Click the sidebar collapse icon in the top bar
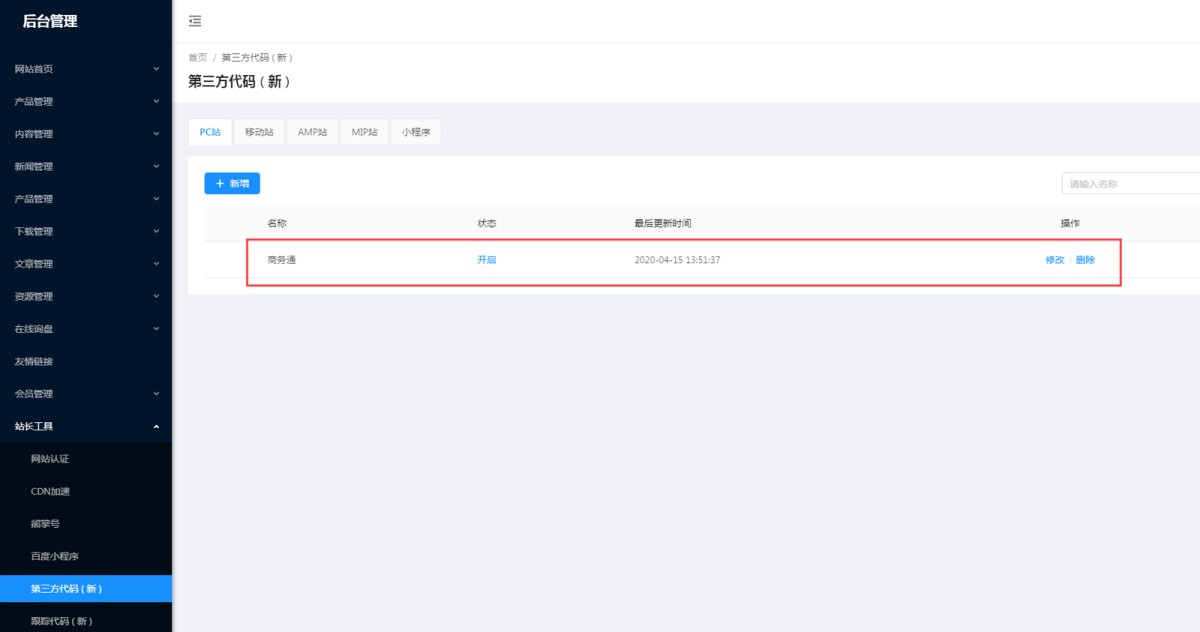 [x=195, y=21]
